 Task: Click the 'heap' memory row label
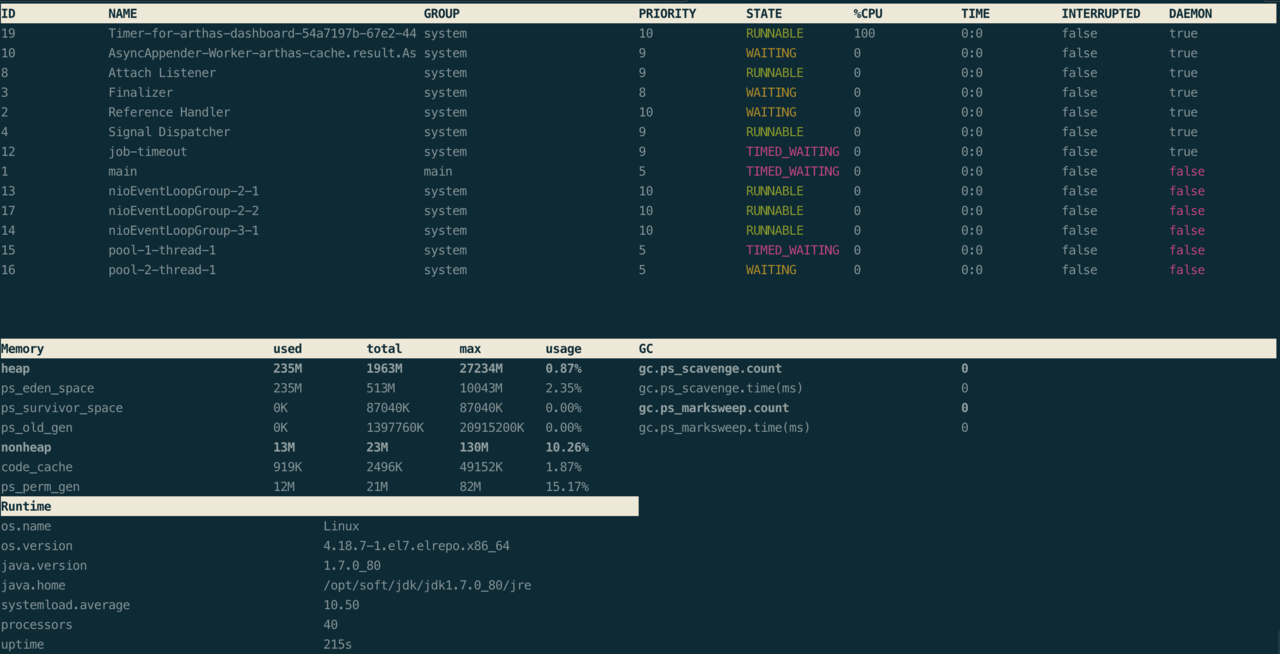coord(15,369)
